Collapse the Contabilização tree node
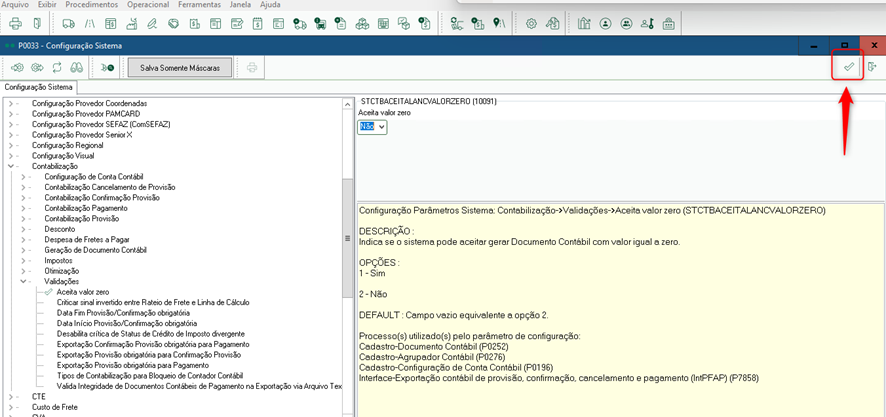886x417 pixels. point(11,166)
